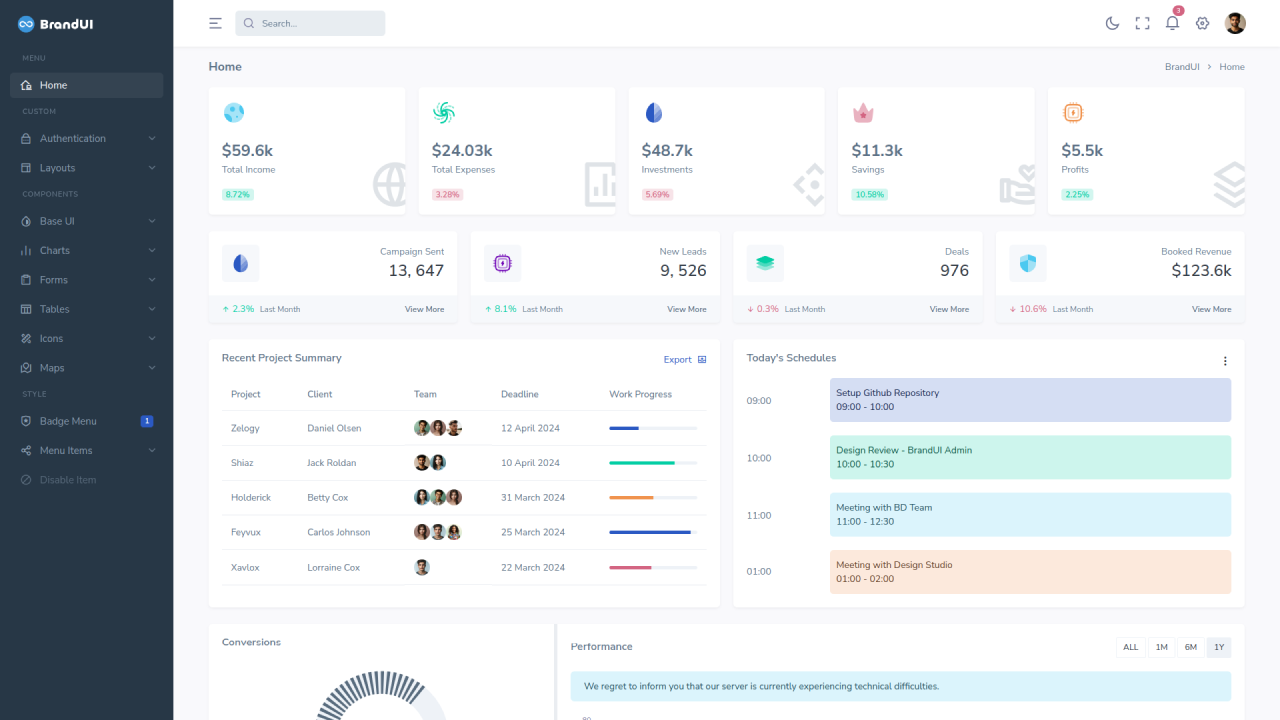View More for New Leads
The width and height of the screenshot is (1280, 720).
tap(687, 310)
